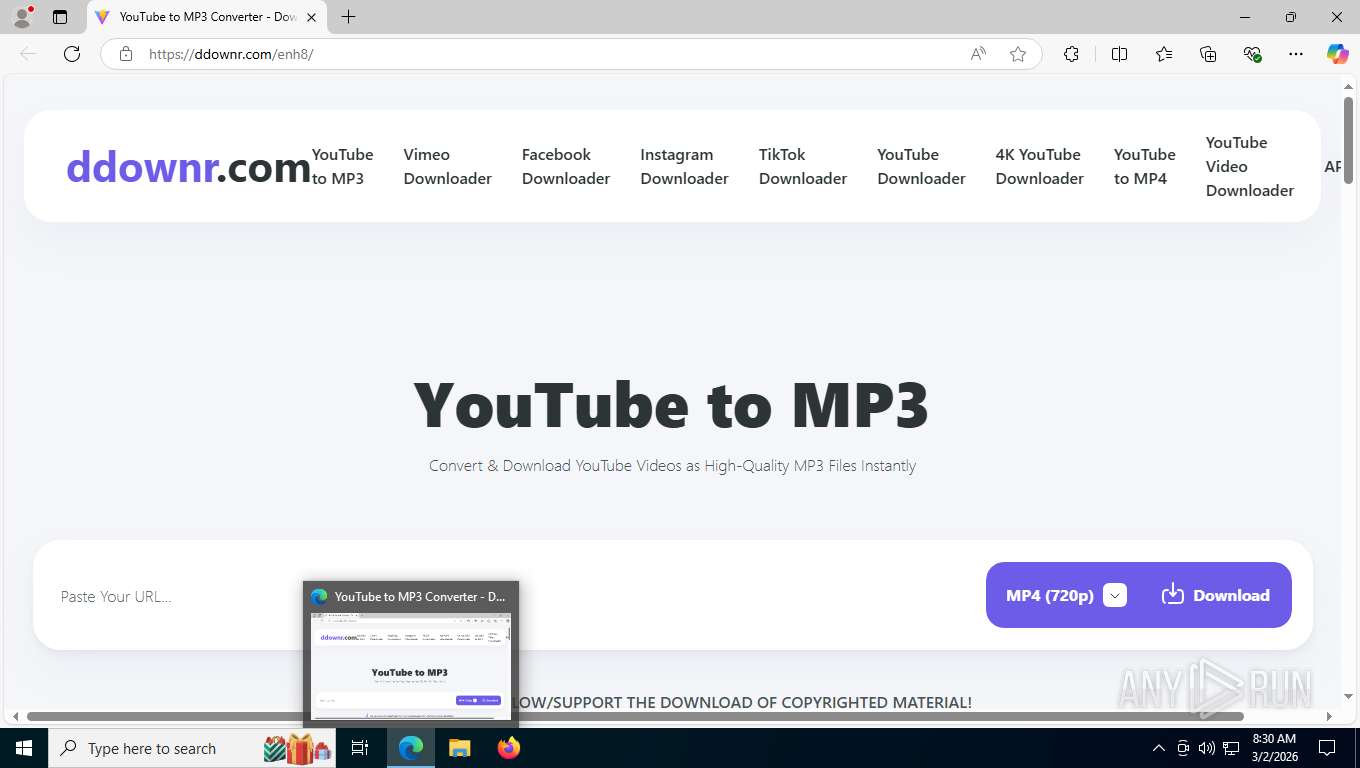Click the volume speaker tray icon
Image resolution: width=1360 pixels, height=768 pixels.
1206,748
